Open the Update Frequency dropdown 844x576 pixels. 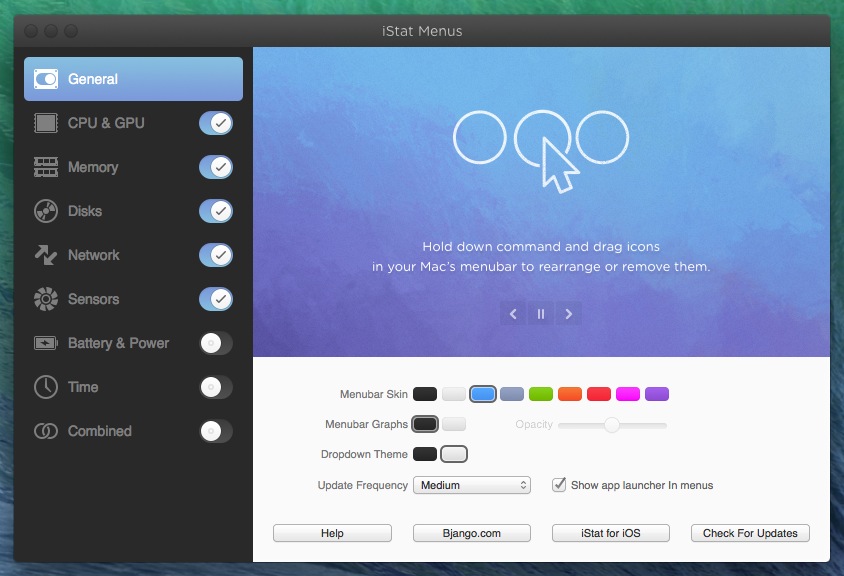(472, 485)
